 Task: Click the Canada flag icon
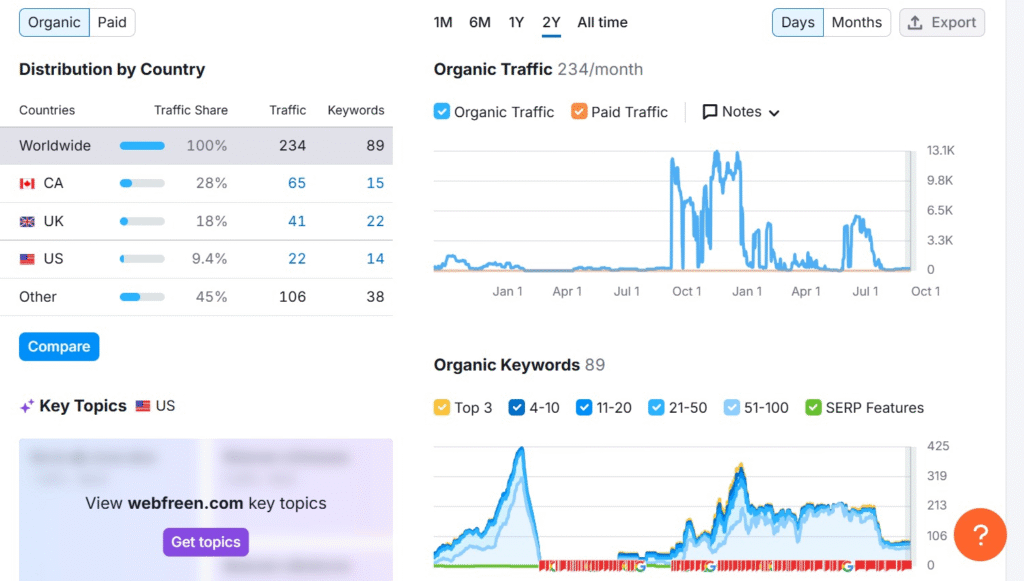click(x=27, y=184)
